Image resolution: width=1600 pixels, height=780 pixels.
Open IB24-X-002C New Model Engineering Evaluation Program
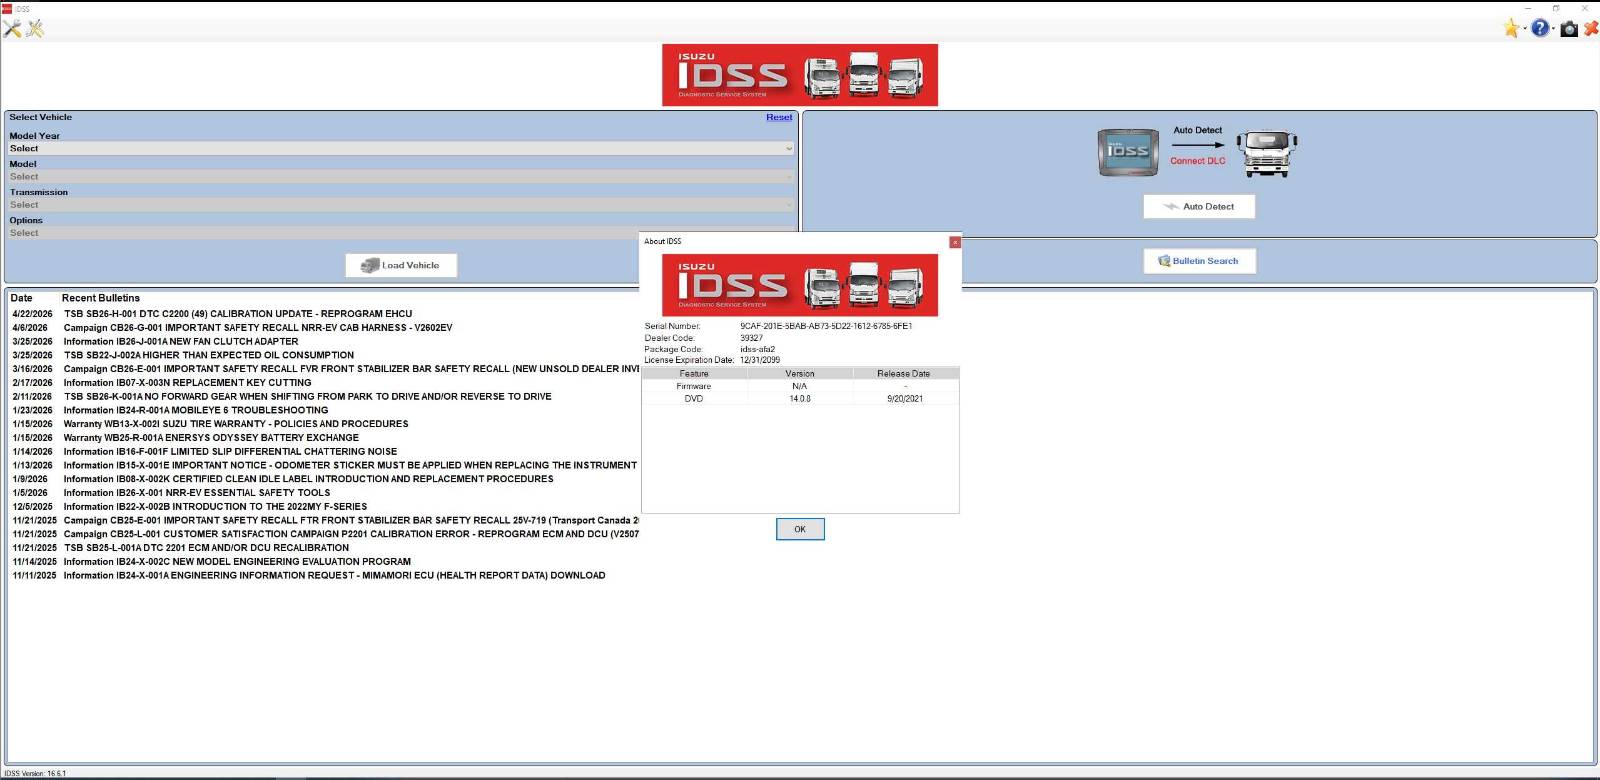(237, 562)
